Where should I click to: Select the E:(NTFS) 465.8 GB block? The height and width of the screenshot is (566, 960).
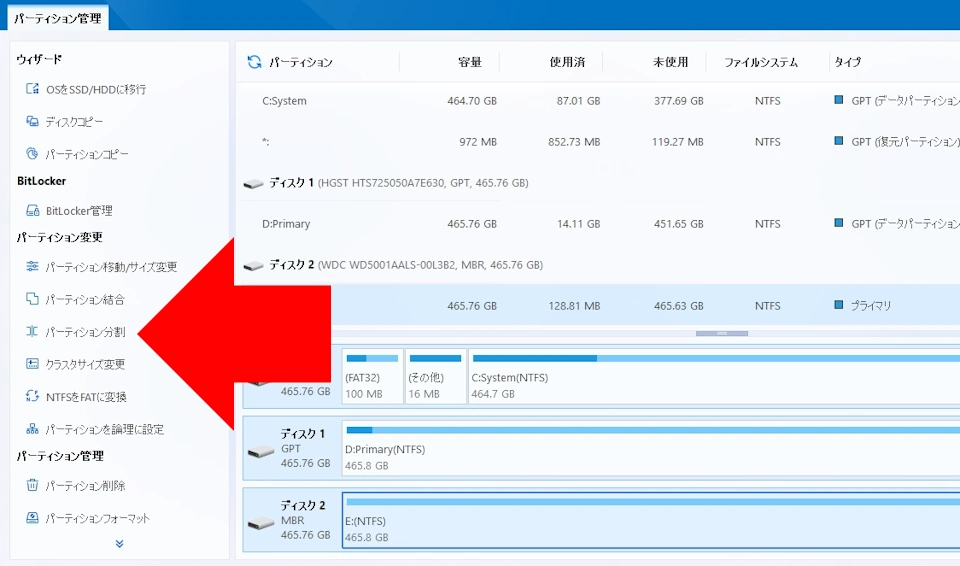coord(651,521)
